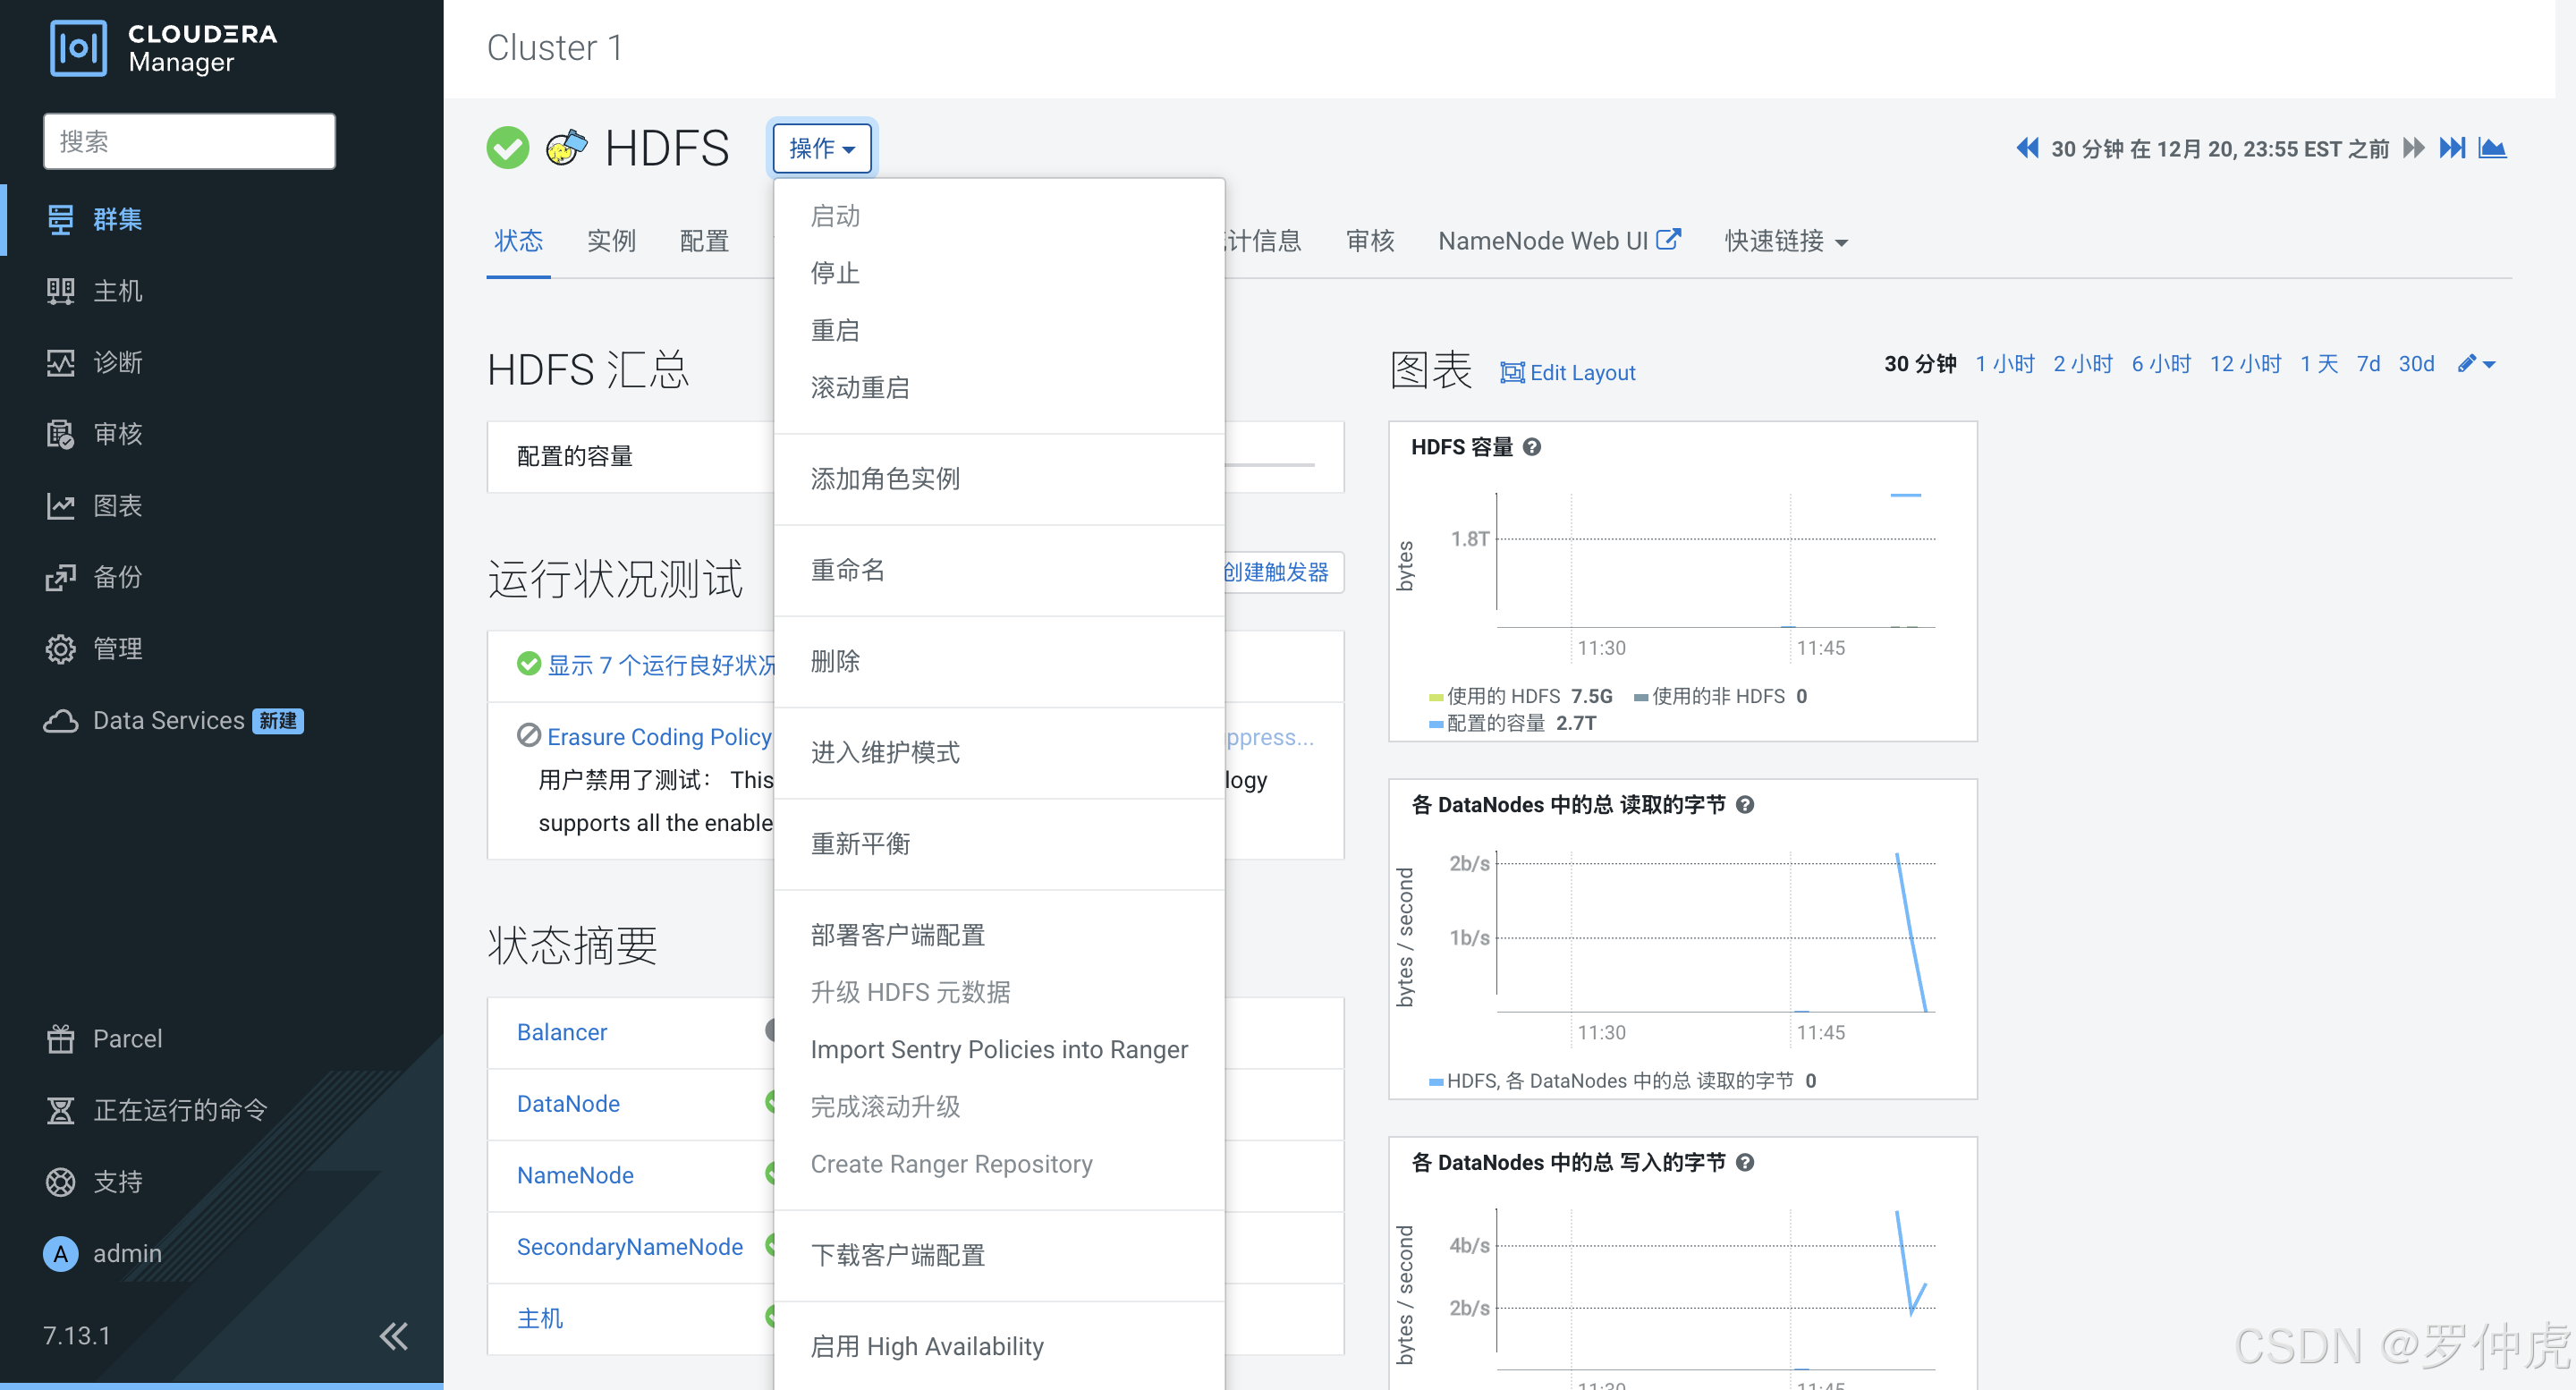Choose 滚动重启 from the actions menu
2576x1390 pixels.
click(x=860, y=387)
